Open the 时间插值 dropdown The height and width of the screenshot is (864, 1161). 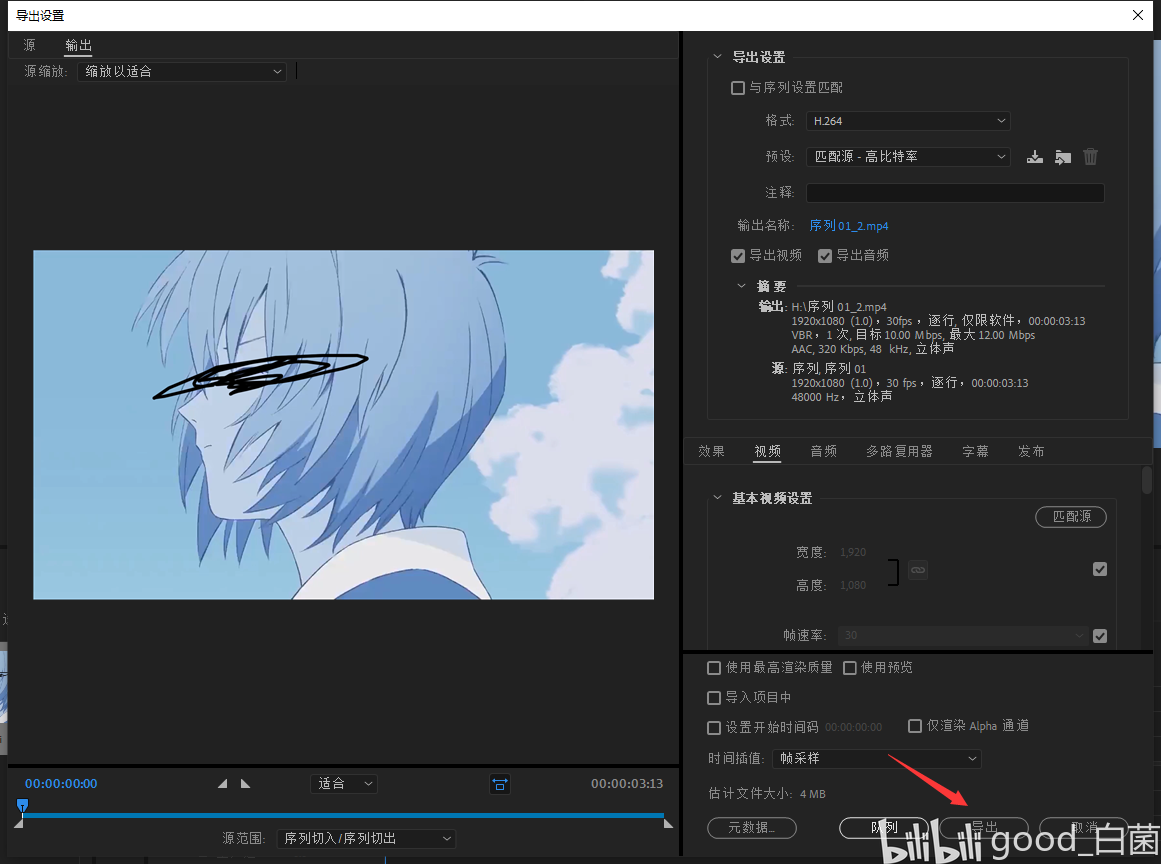(877, 758)
